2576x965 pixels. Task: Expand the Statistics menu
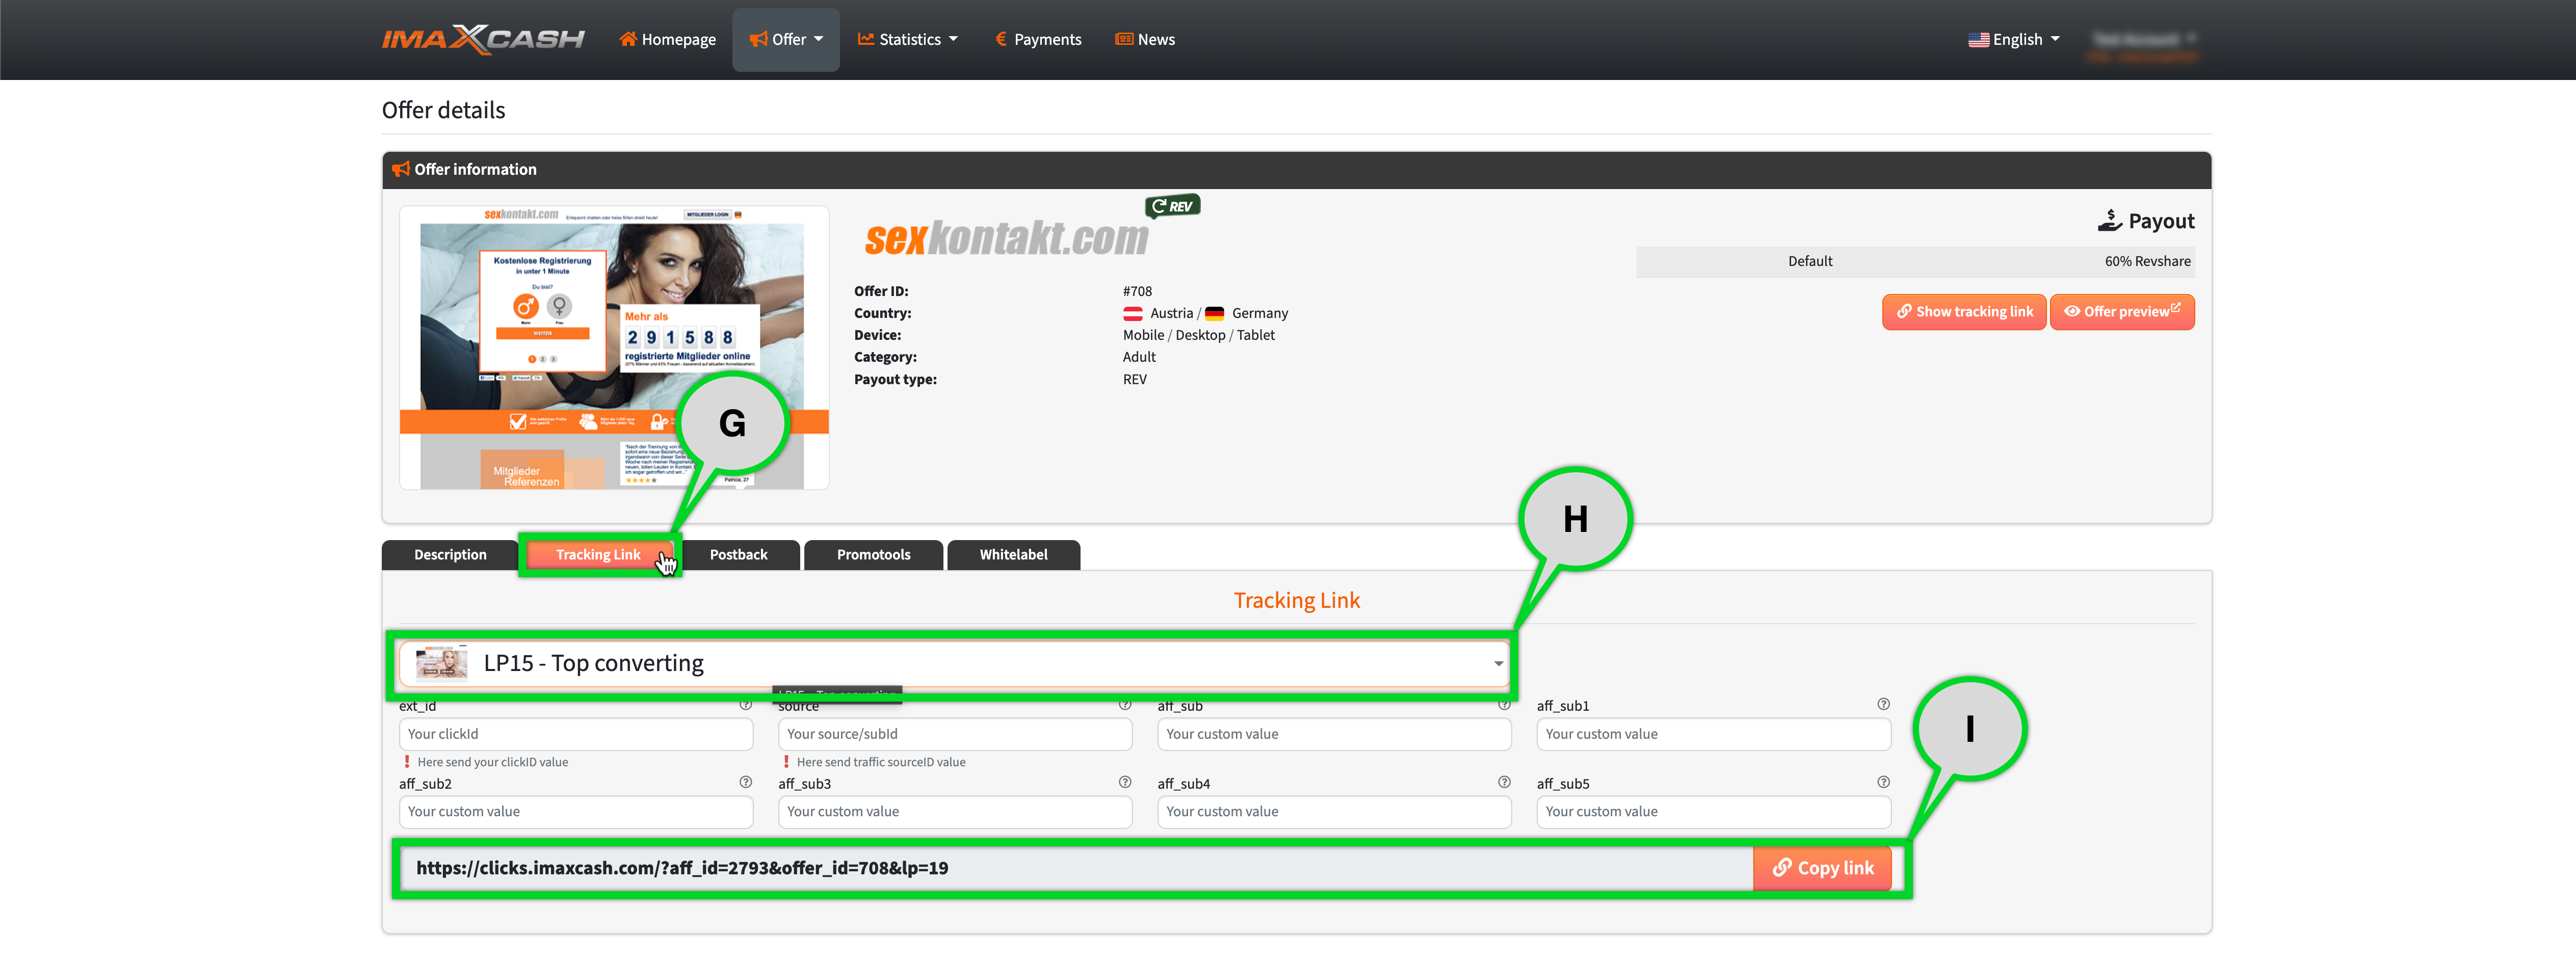click(908, 40)
